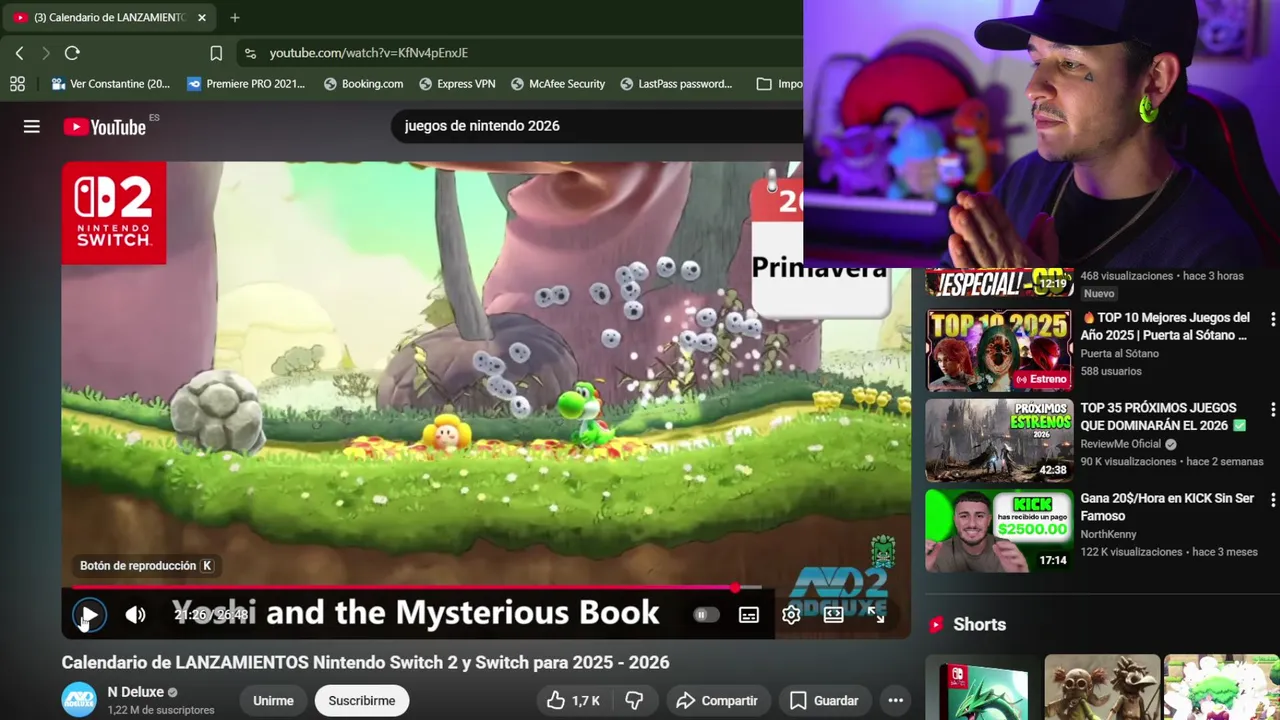The width and height of the screenshot is (1280, 720).
Task: Click the youtube.com address bar URL
Action: [368, 53]
